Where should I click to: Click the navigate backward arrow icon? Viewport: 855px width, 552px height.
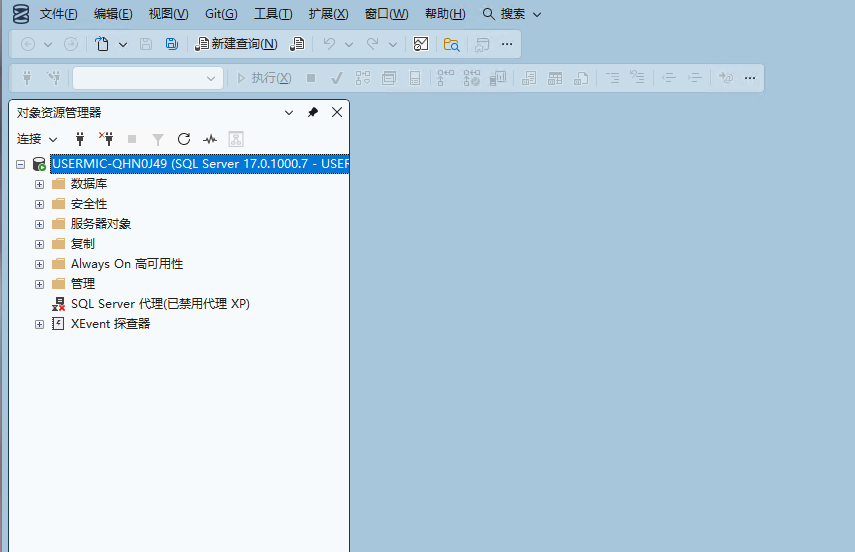(x=28, y=44)
